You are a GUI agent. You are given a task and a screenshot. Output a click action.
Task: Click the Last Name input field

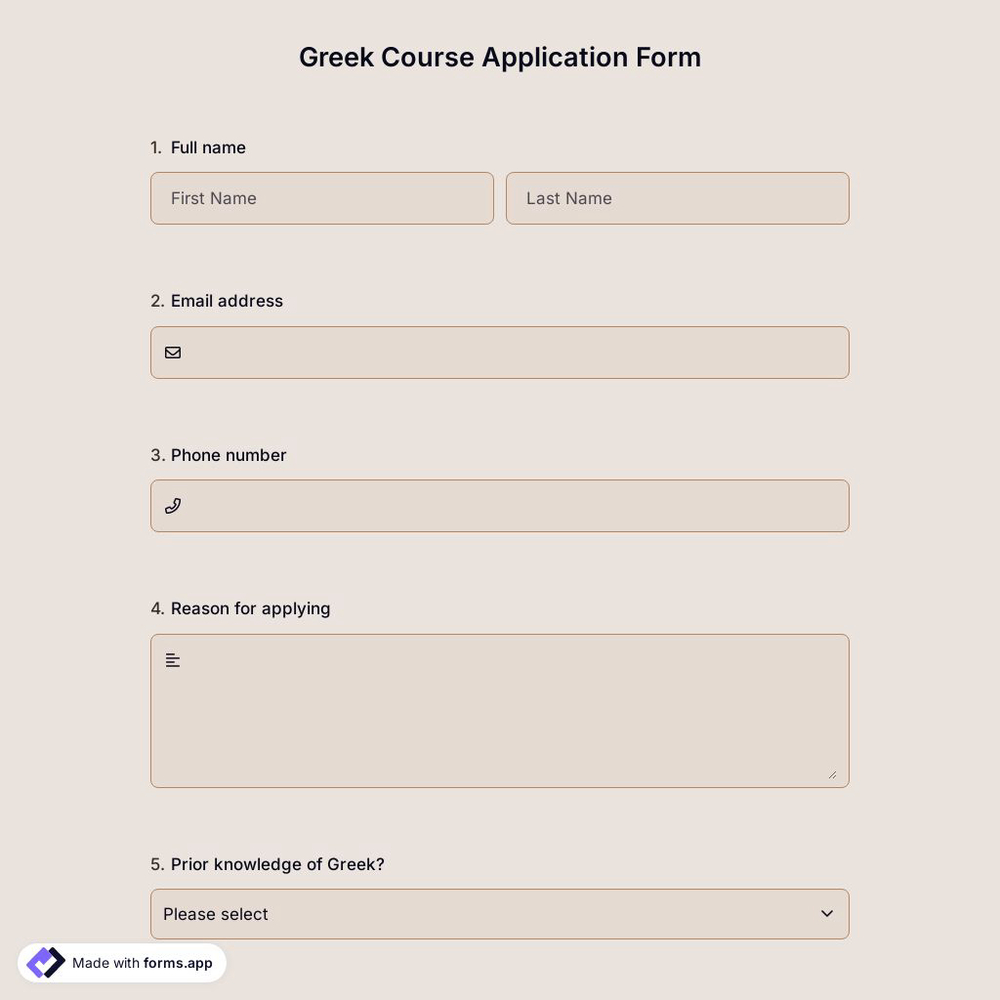[x=677, y=198]
